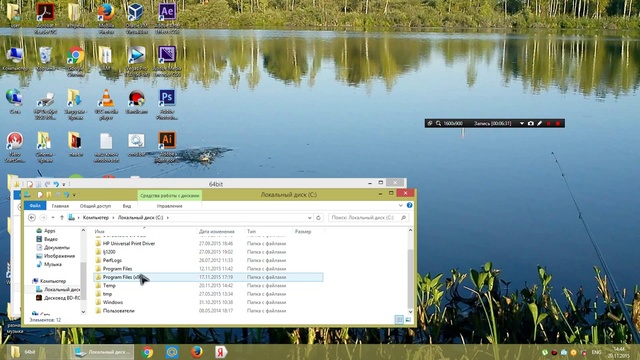640x360 pixels.
Task: Take a screenshot with the recorder camera icon
Action: pyautogui.click(x=531, y=123)
